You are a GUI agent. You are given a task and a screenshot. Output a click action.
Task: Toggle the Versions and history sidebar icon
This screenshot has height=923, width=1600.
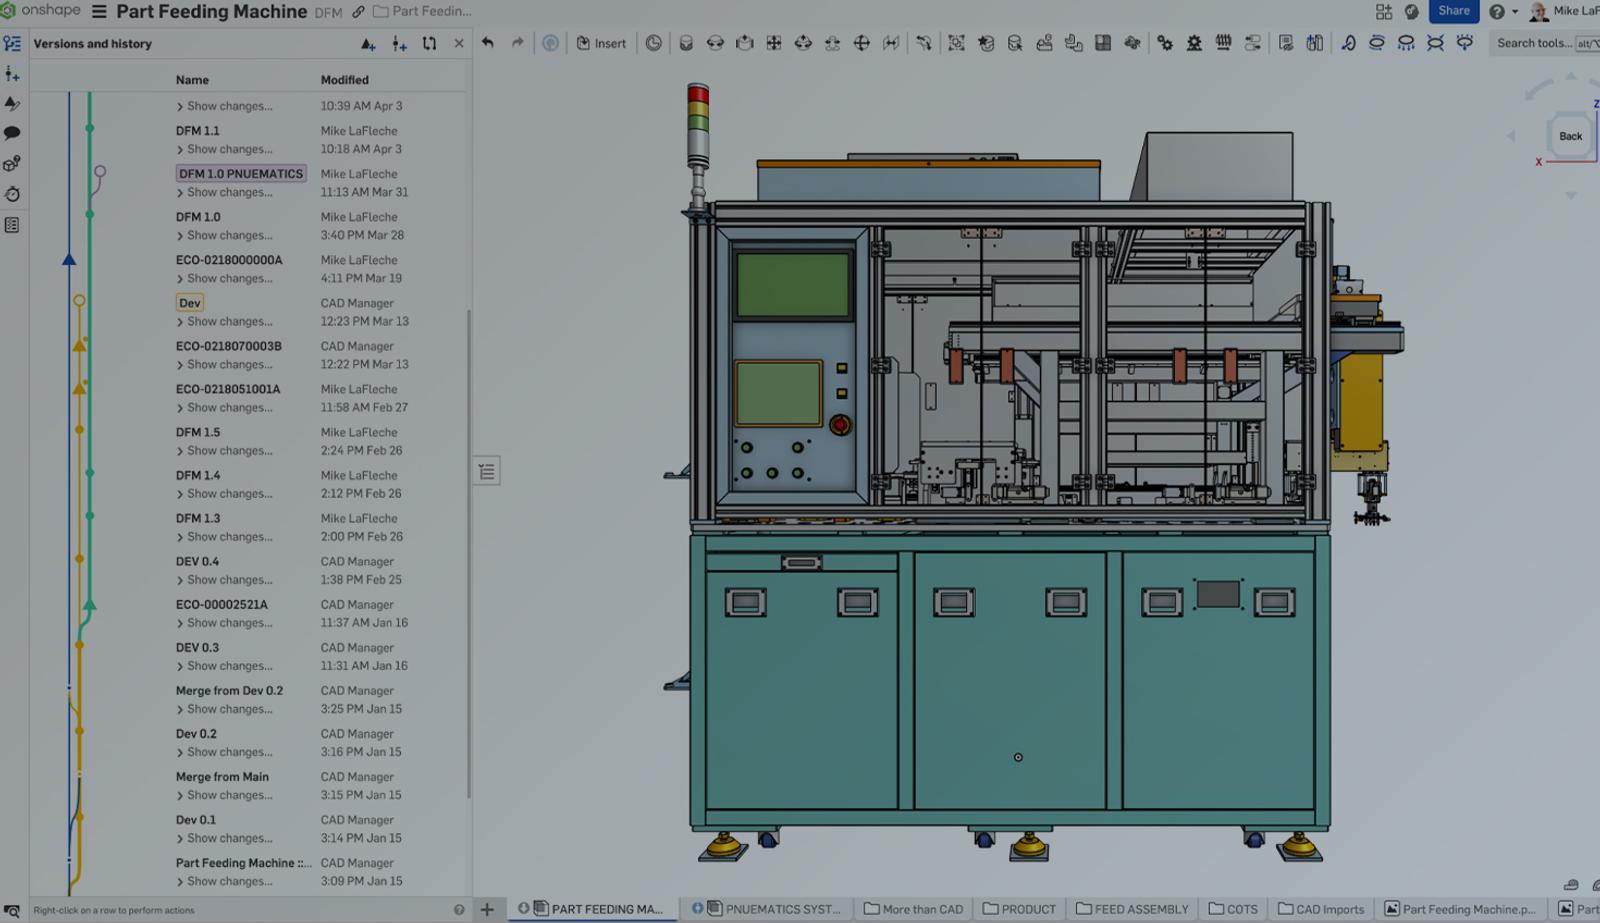coord(12,44)
